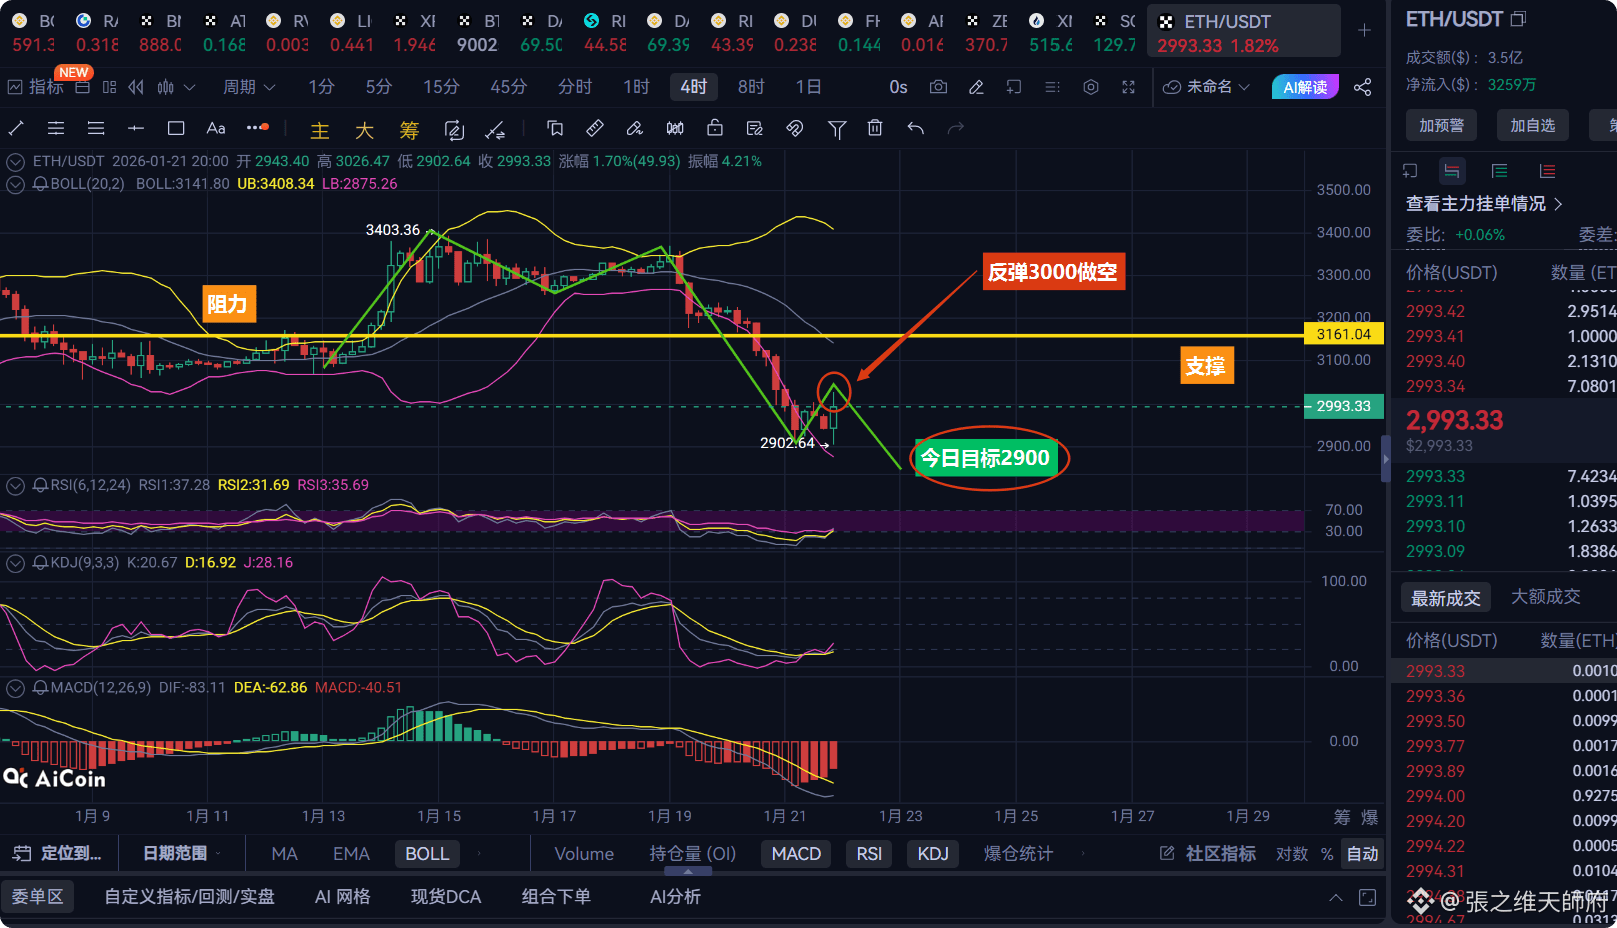The width and height of the screenshot is (1617, 928).
Task: Open the 委单区 bottom tab
Action: pyautogui.click(x=37, y=897)
